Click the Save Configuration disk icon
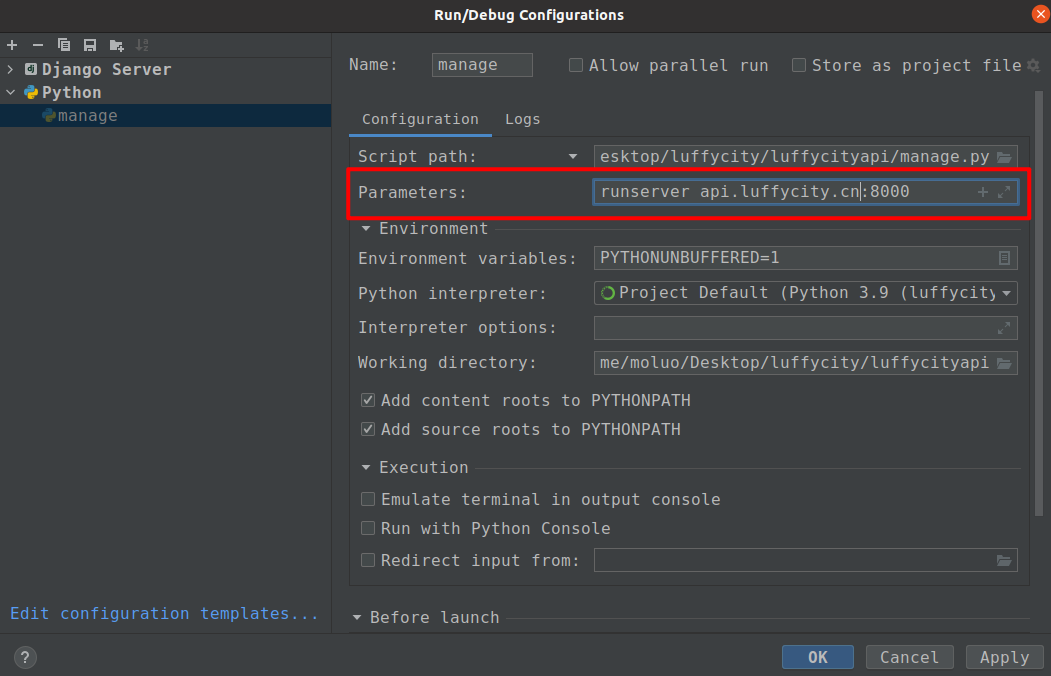1051x676 pixels. (x=90, y=45)
